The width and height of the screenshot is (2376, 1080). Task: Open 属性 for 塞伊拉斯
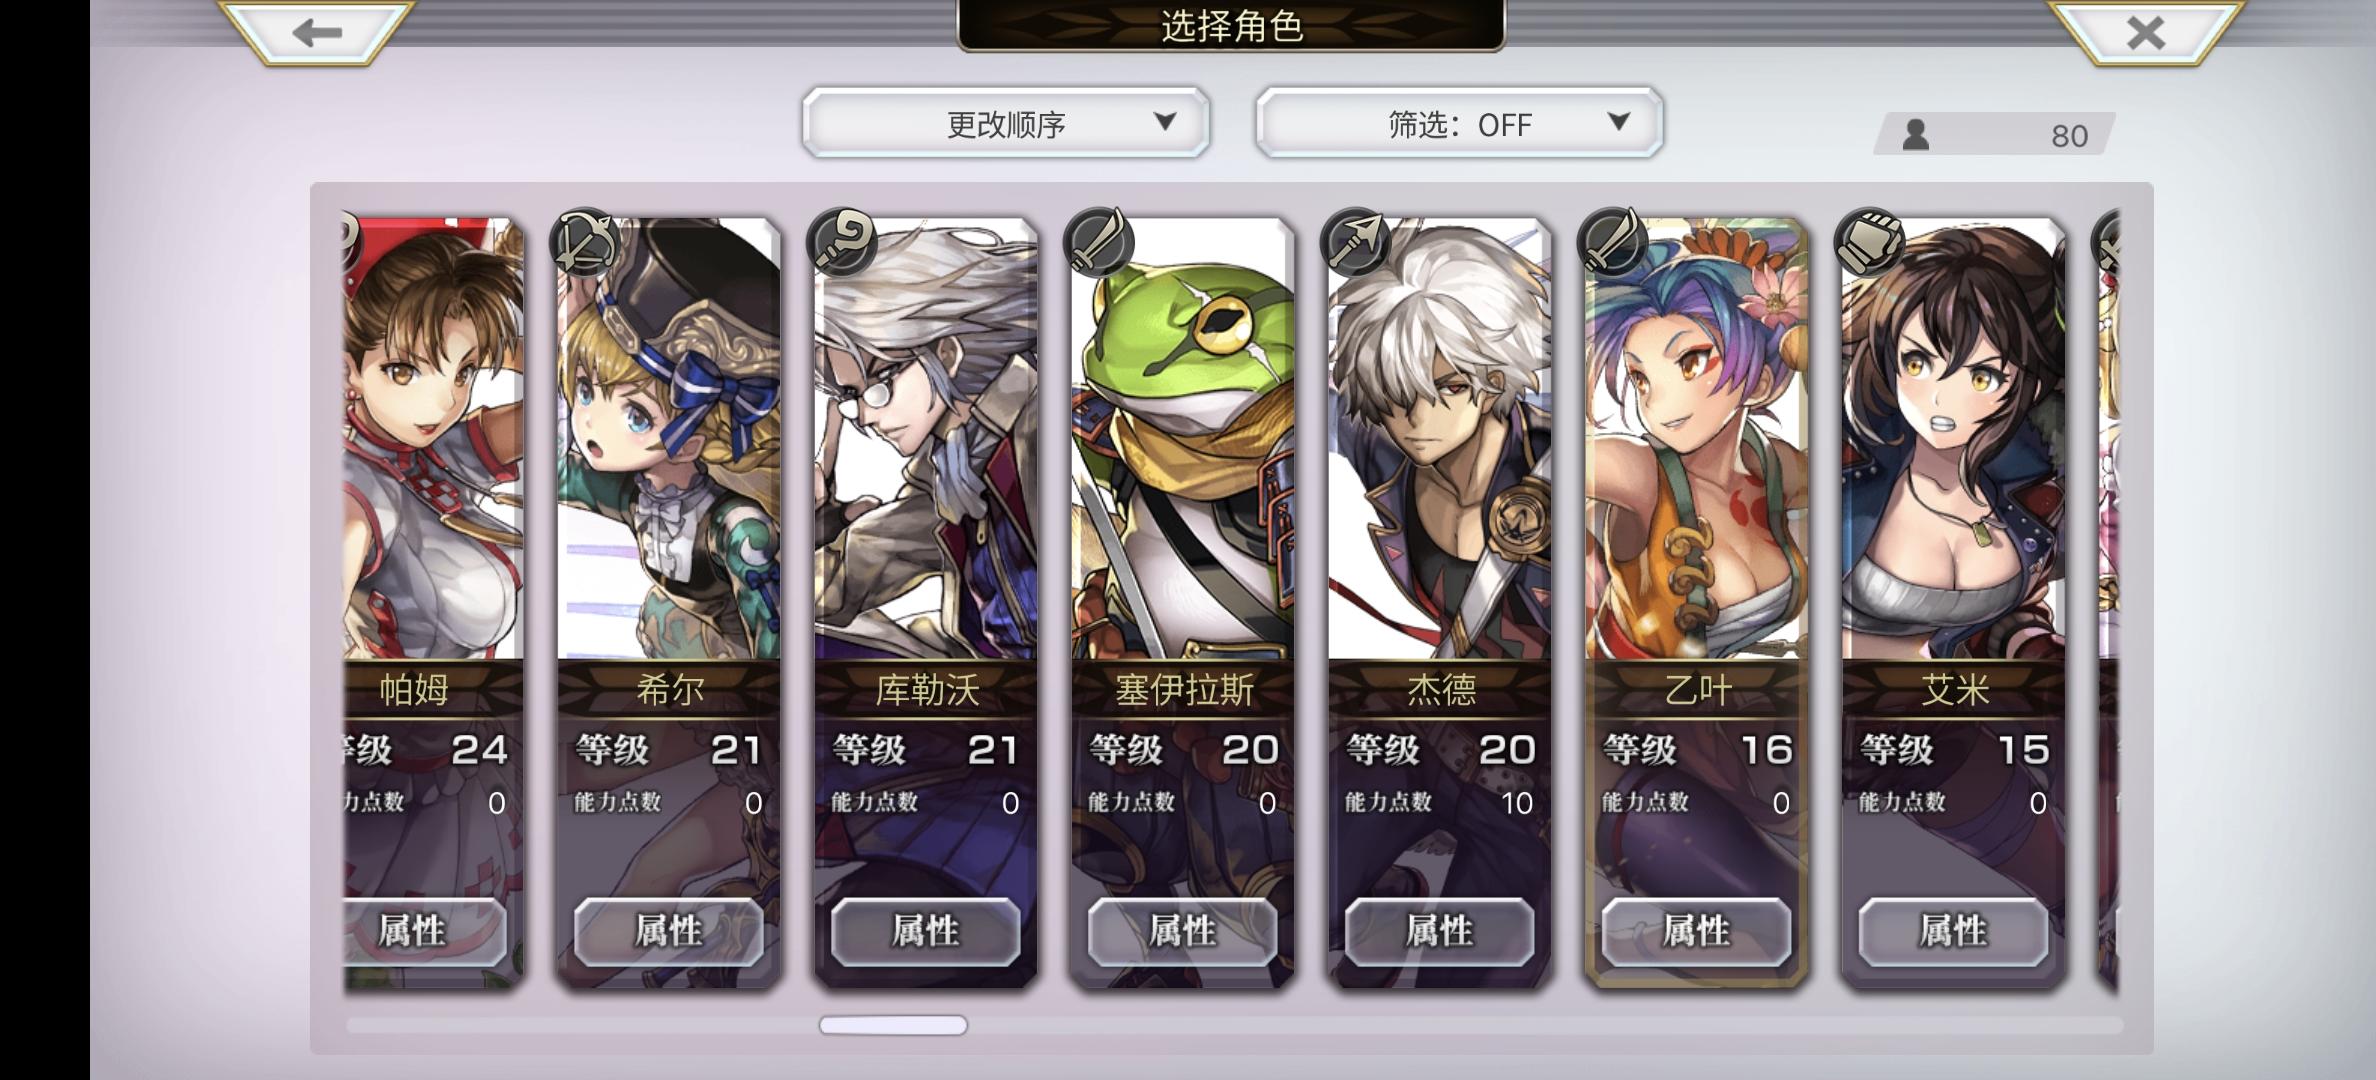pos(1182,931)
